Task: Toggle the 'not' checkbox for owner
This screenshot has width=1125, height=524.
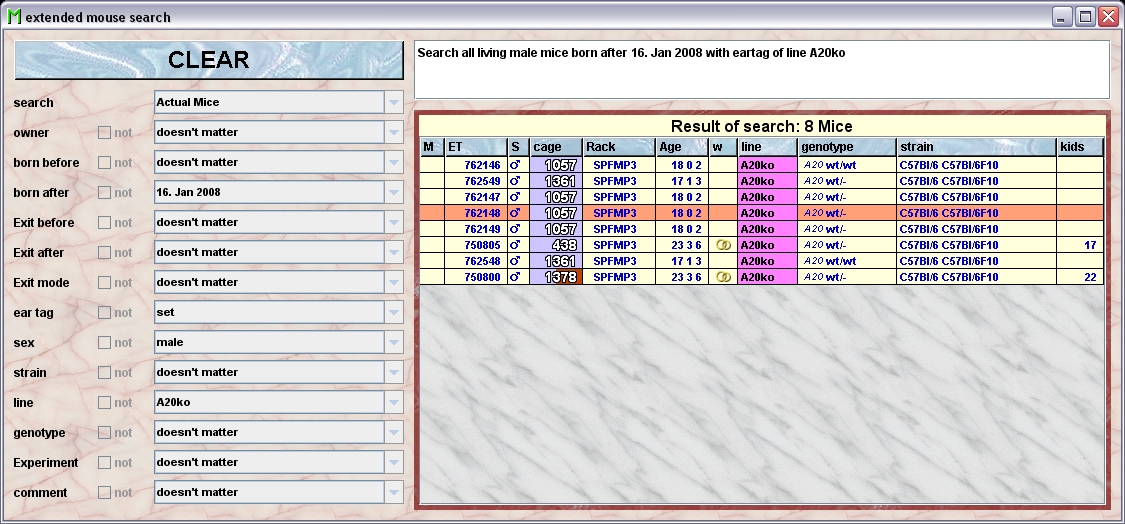Action: (x=104, y=133)
